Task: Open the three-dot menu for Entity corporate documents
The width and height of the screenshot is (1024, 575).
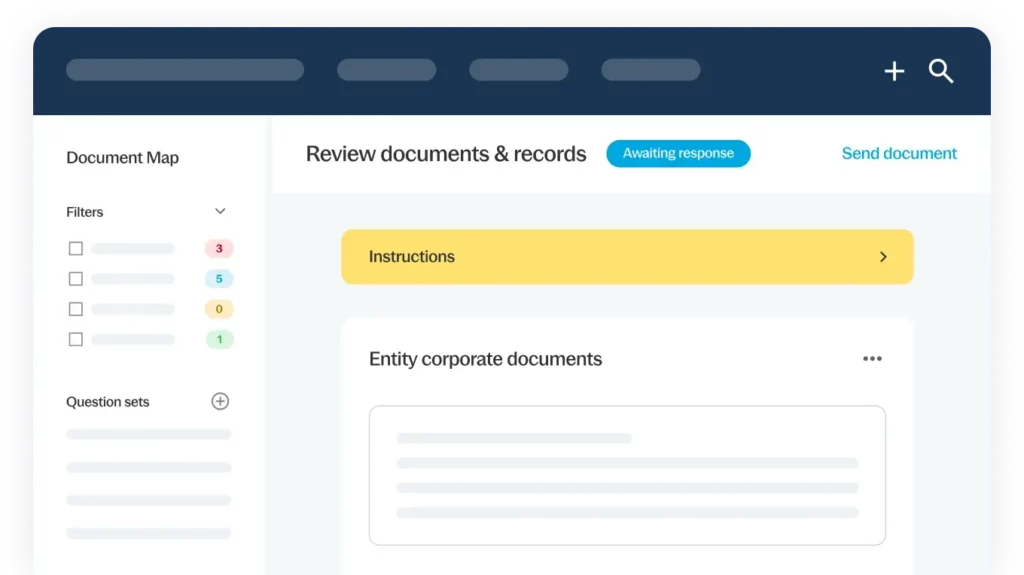Action: tap(872, 359)
